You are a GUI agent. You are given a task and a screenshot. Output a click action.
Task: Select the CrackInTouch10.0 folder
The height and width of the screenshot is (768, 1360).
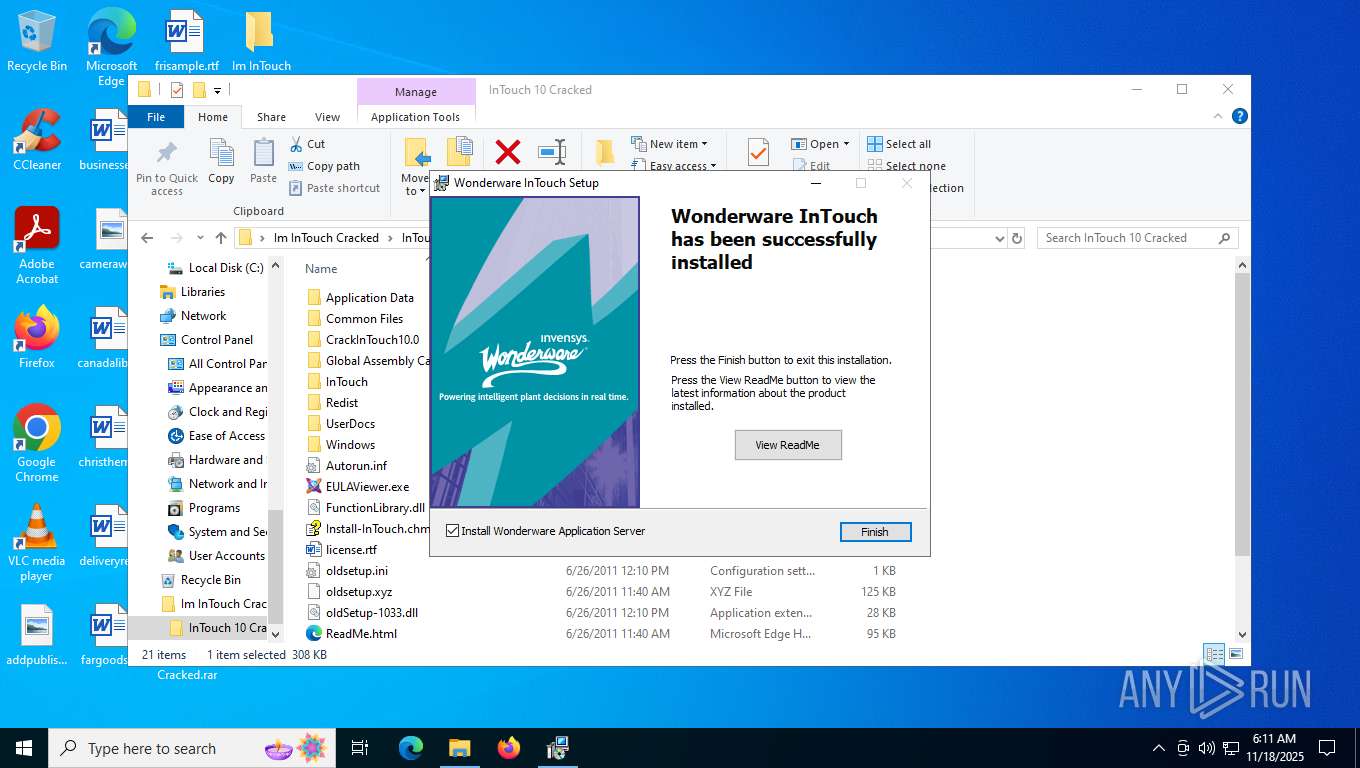tap(363, 340)
